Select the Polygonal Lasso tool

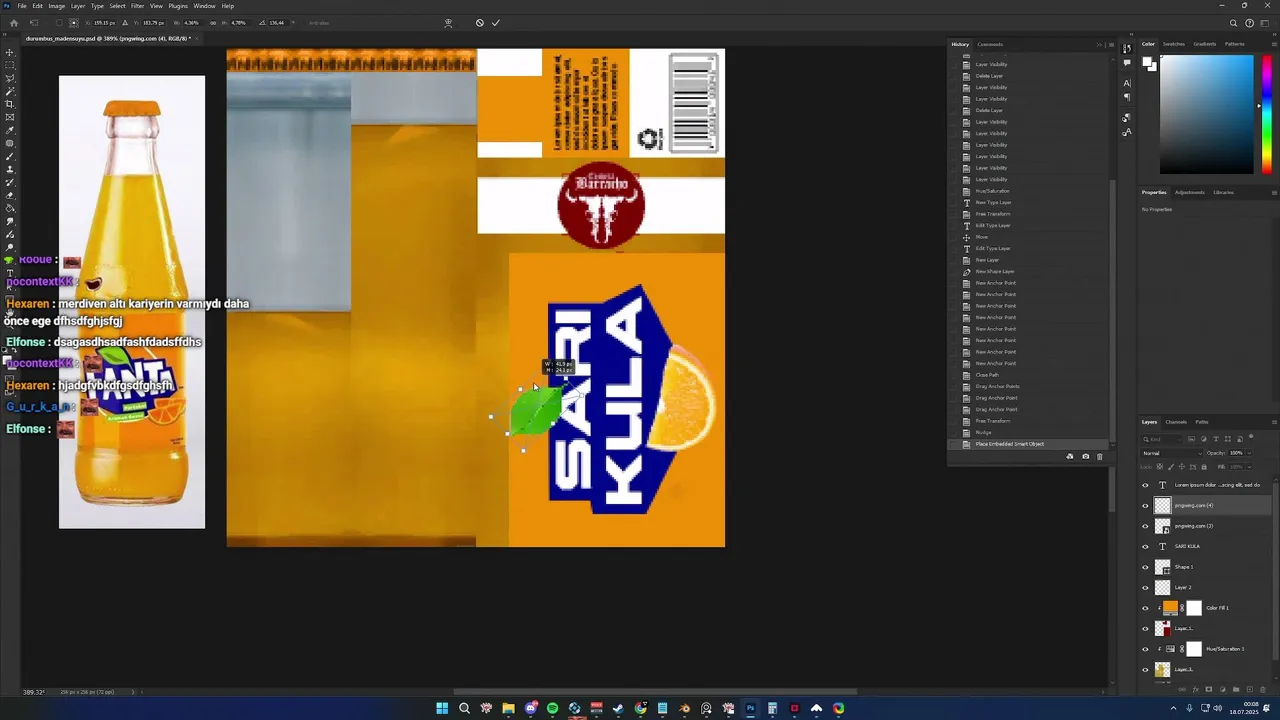click(10, 78)
